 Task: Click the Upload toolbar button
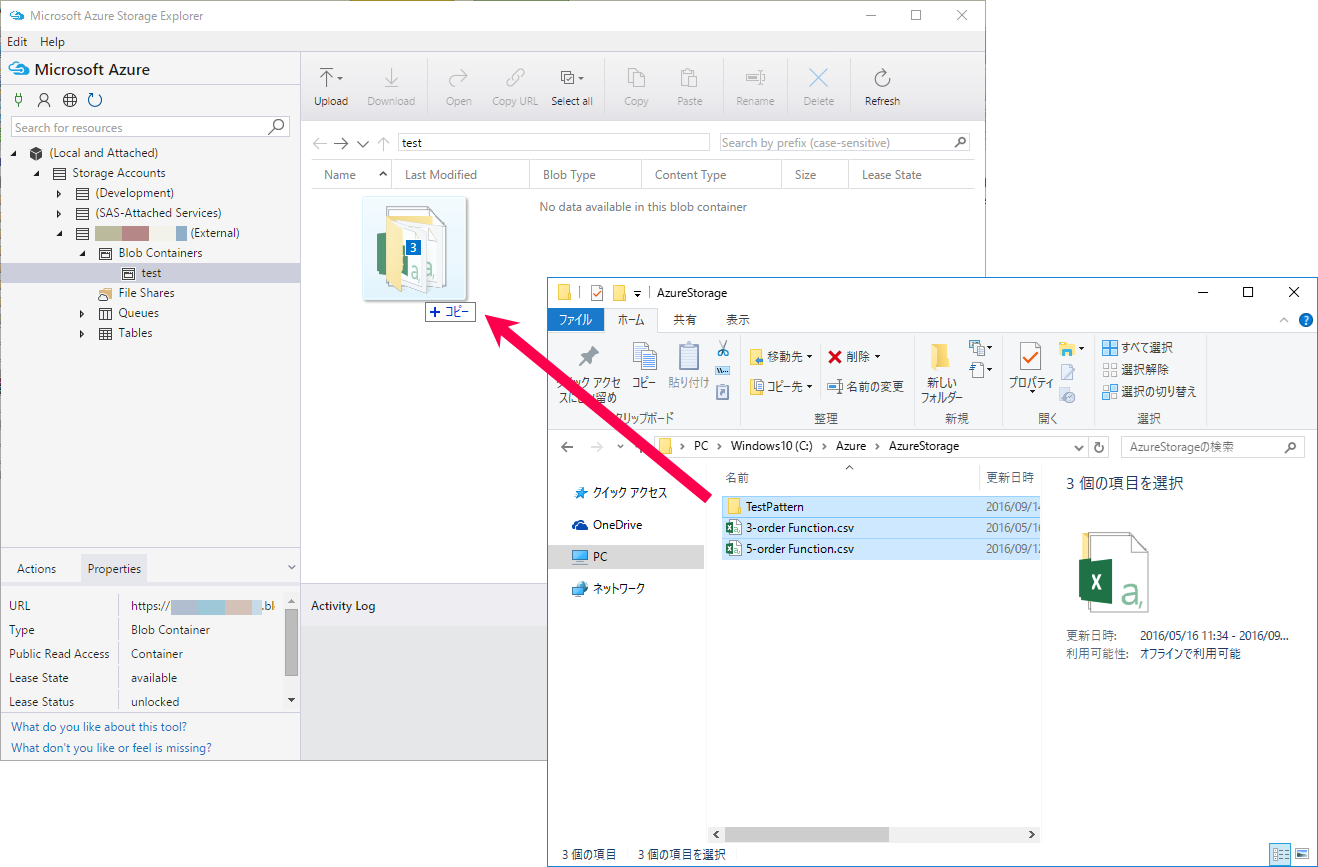331,87
